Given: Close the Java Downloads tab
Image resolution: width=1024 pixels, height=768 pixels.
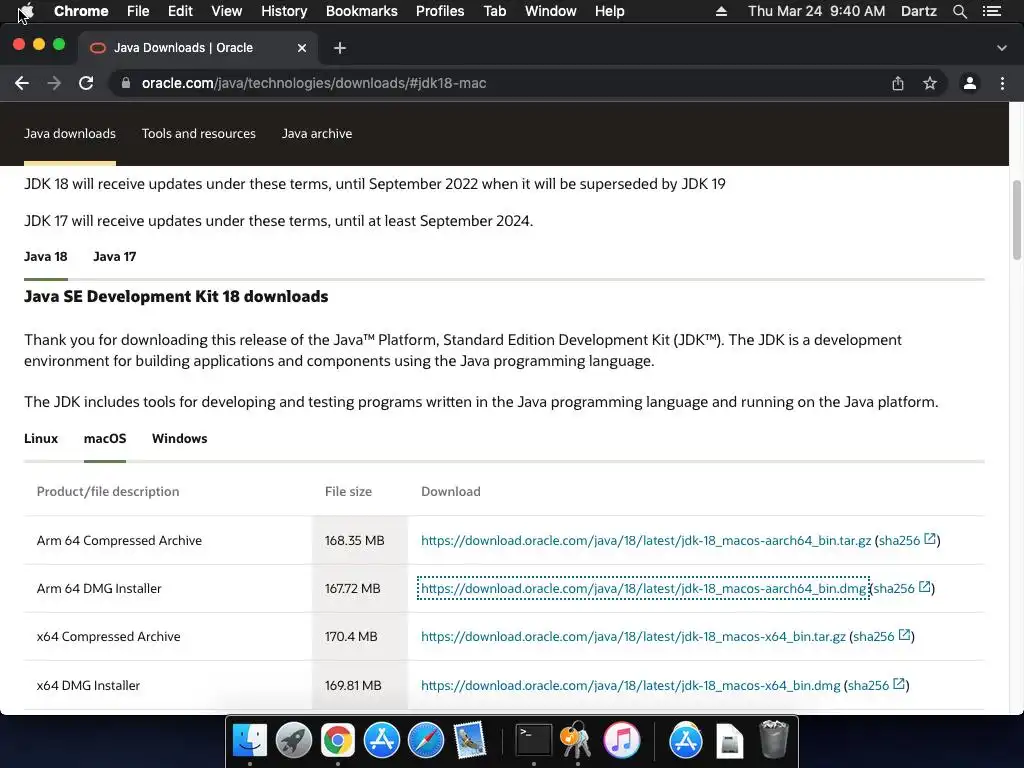Looking at the screenshot, I should [302, 48].
